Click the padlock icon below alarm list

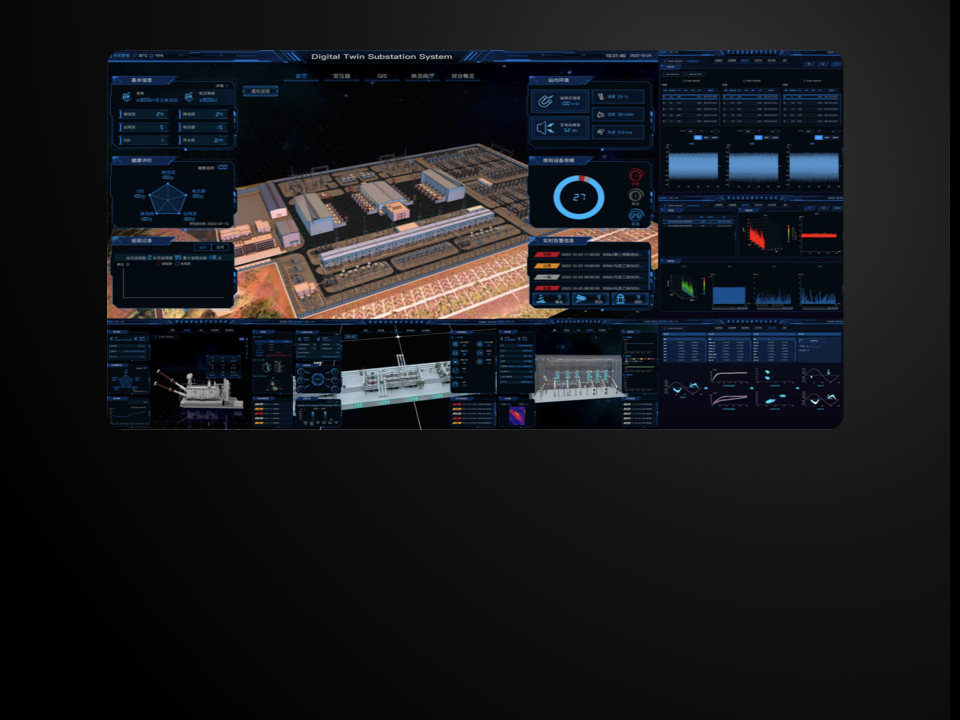[x=620, y=298]
